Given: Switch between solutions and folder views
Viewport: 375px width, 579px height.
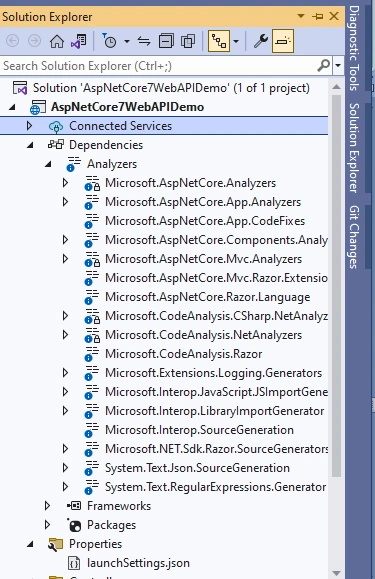Looking at the screenshot, I should (x=79, y=41).
